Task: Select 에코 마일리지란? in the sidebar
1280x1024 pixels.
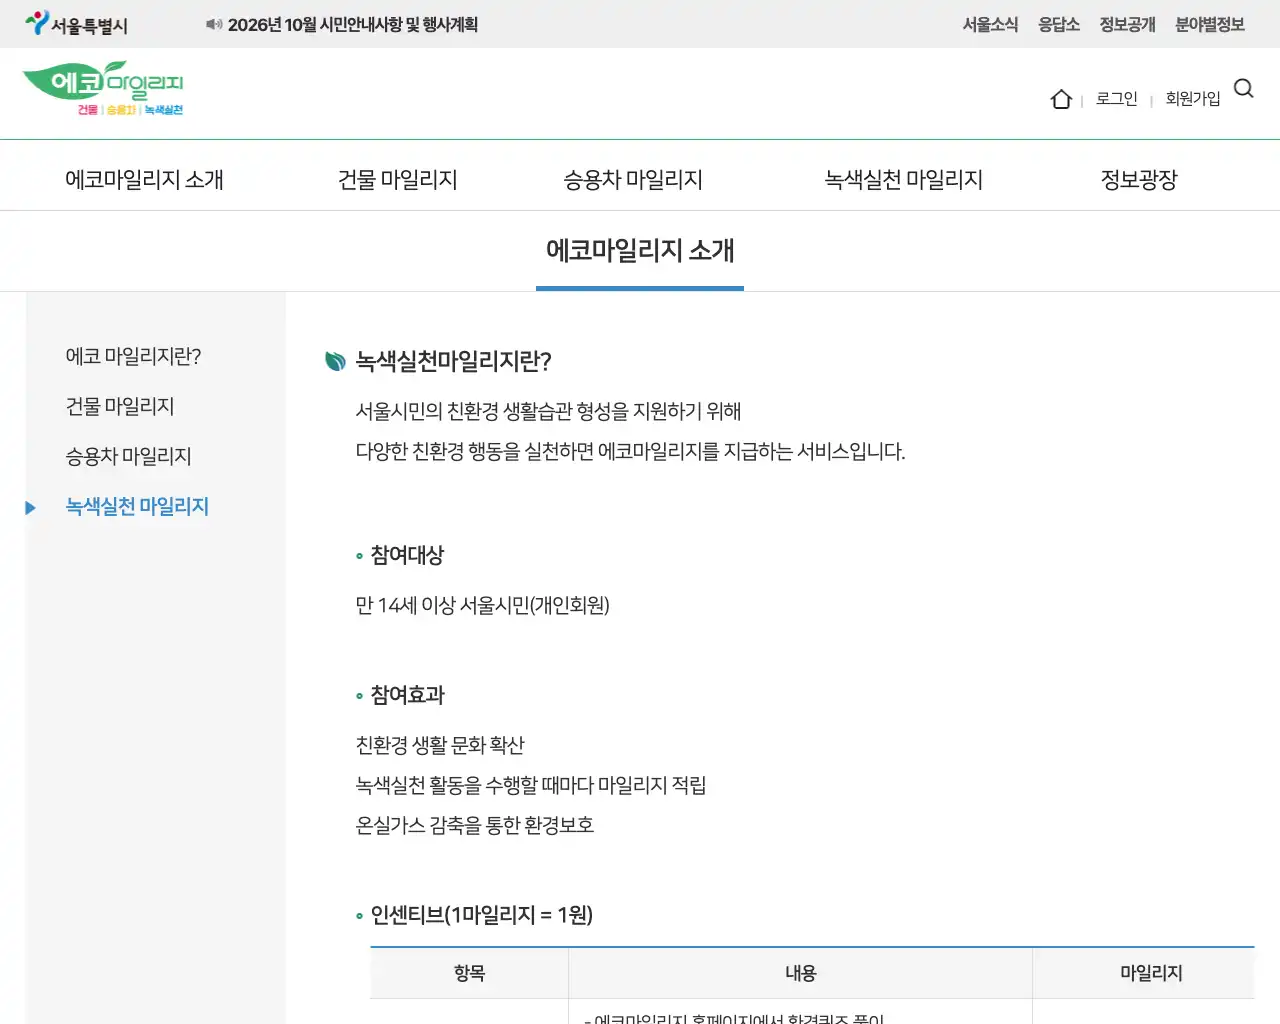Action: point(133,356)
